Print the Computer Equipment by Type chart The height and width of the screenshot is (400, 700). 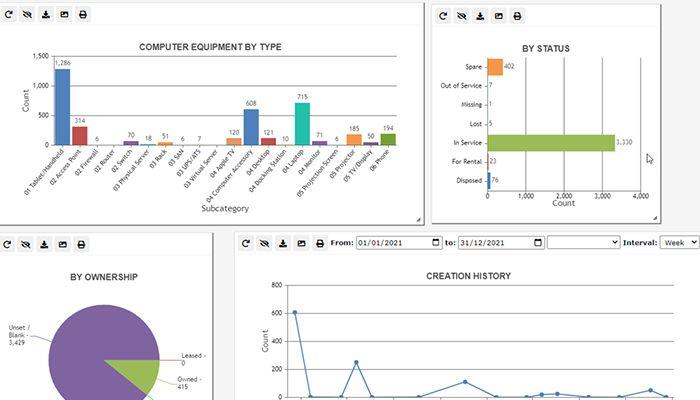coord(83,15)
